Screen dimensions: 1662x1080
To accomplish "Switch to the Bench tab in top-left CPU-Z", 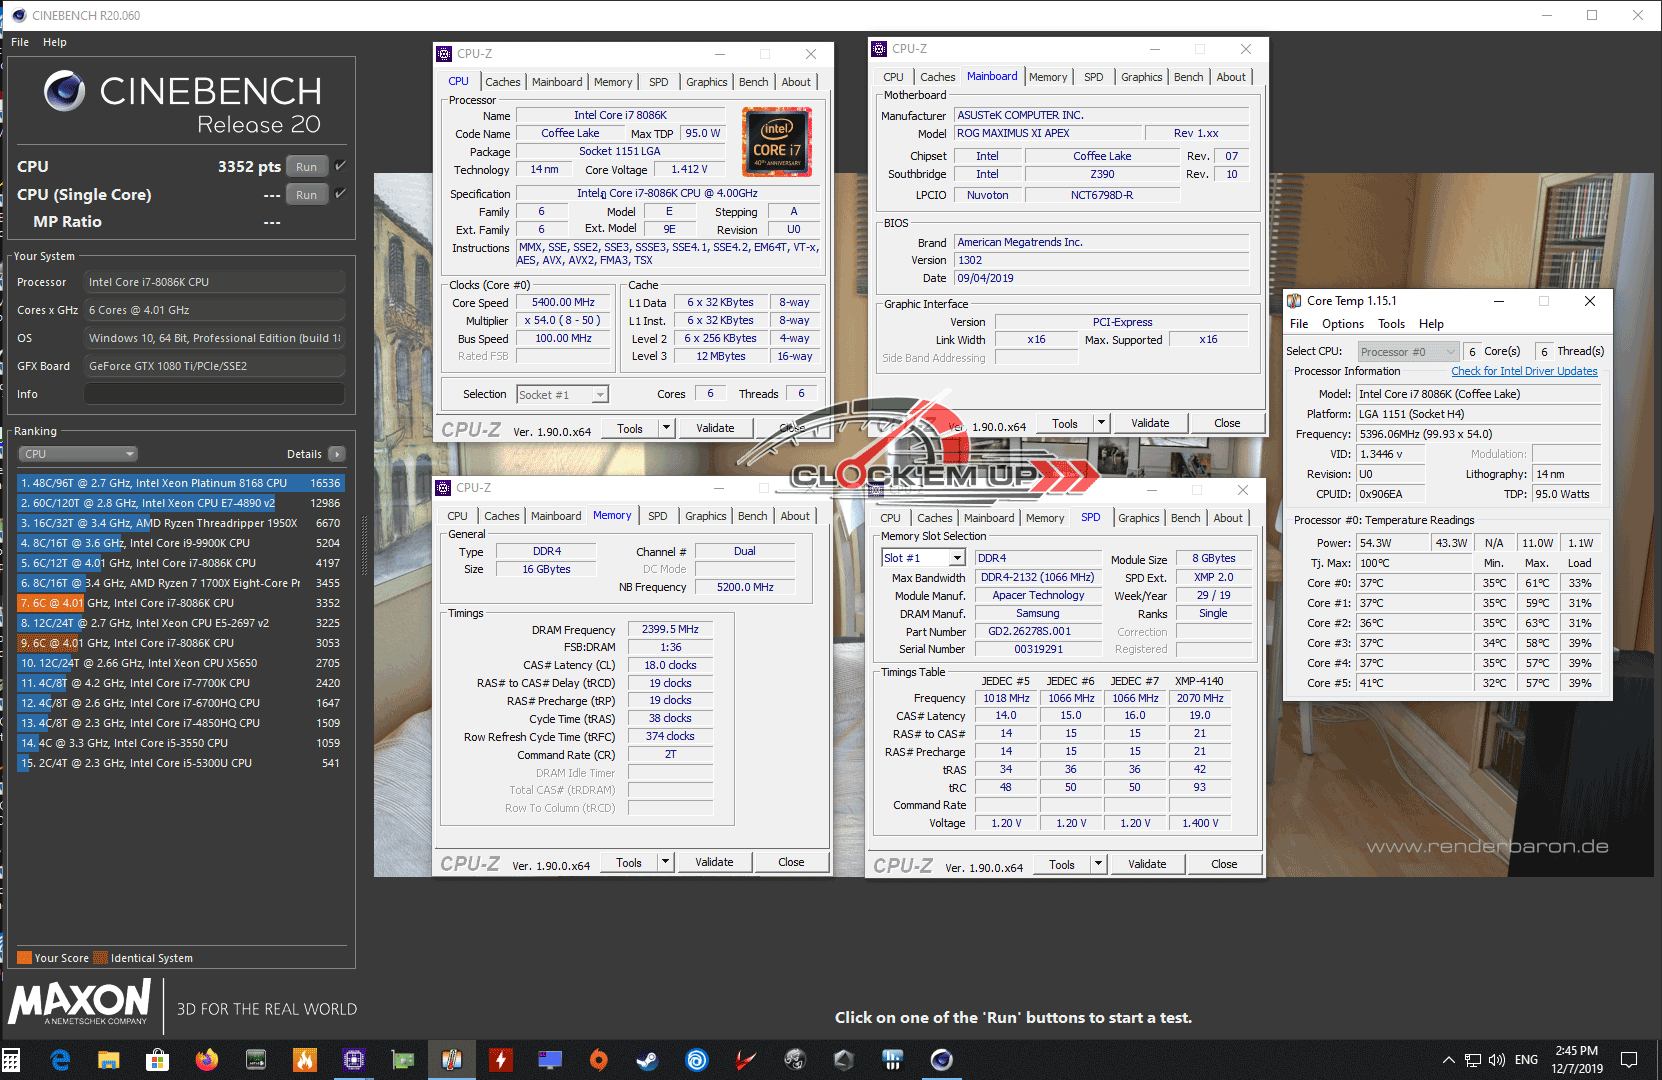I will click(753, 82).
